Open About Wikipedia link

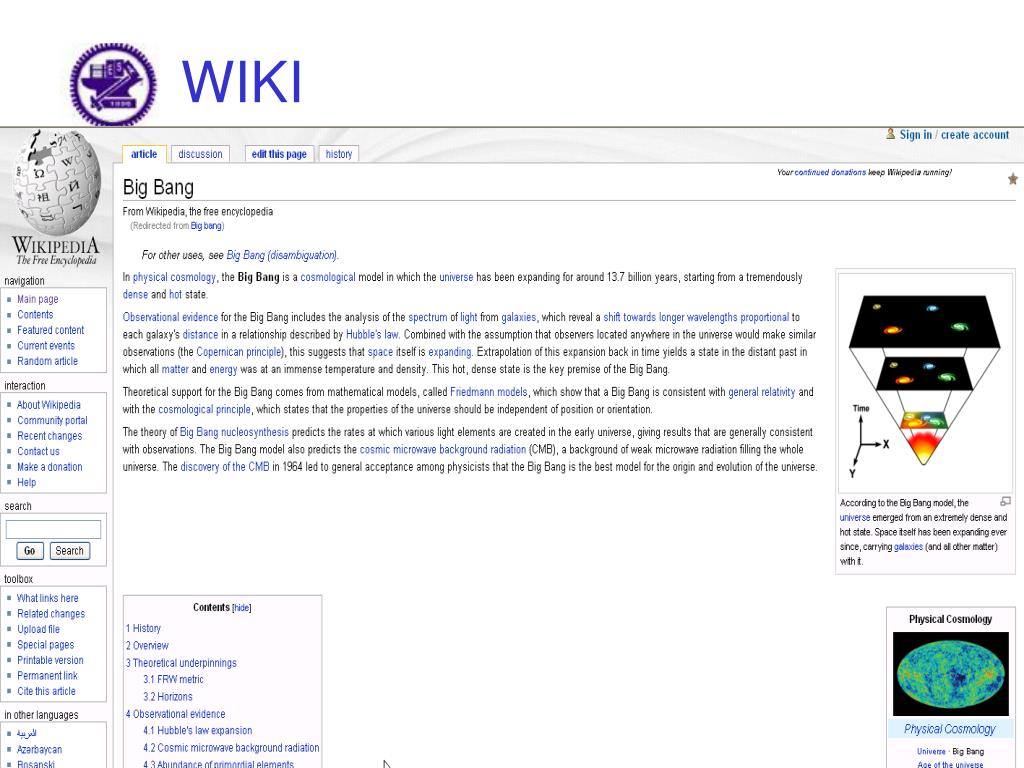pos(48,405)
